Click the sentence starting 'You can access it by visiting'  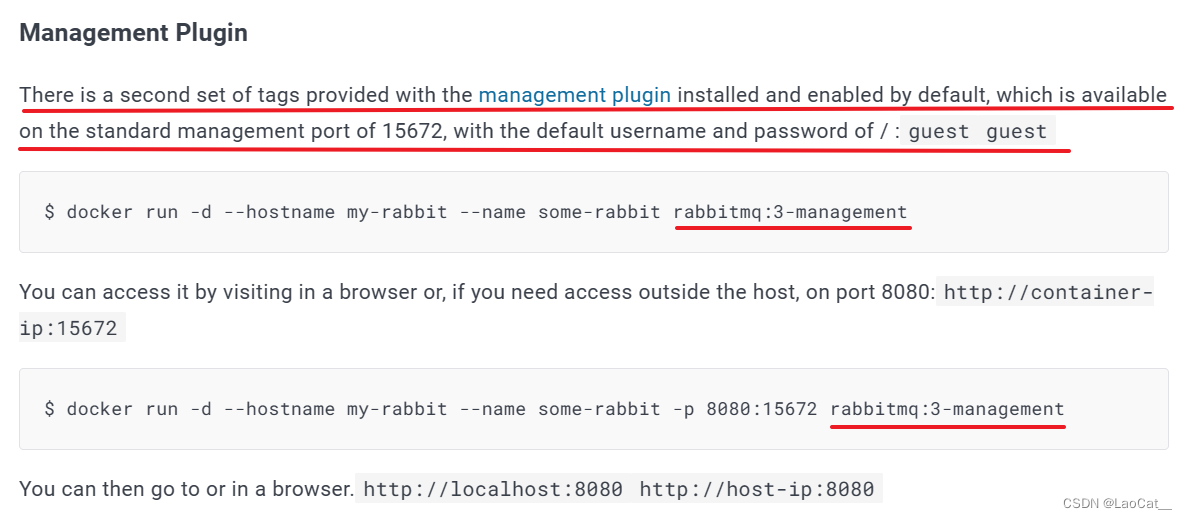click(x=477, y=292)
